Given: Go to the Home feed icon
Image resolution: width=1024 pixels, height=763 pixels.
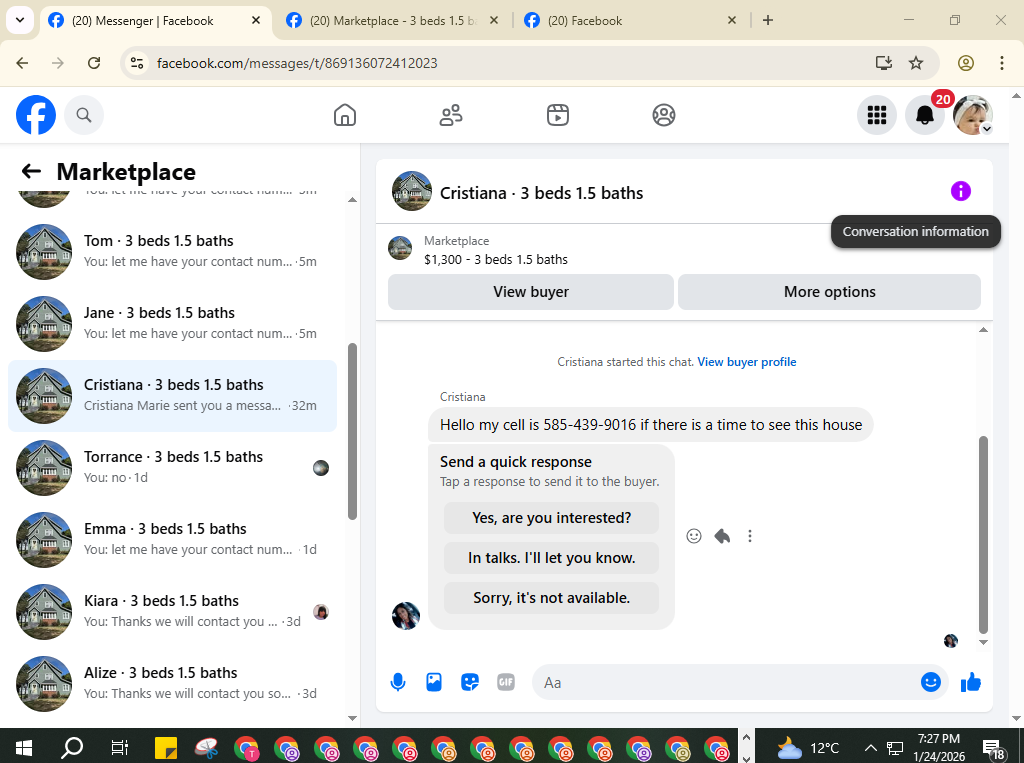Looking at the screenshot, I should coord(345,115).
